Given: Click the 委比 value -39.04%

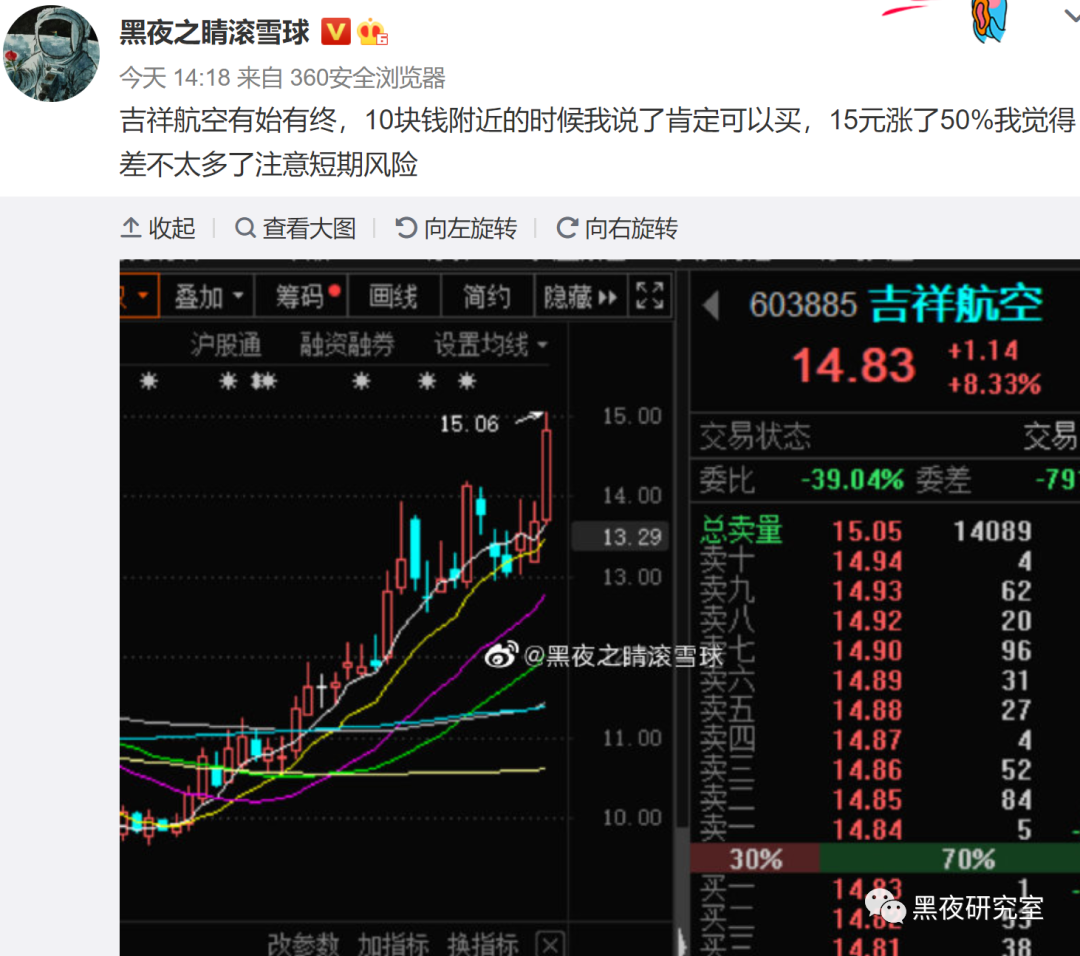Looking at the screenshot, I should pos(853,479).
